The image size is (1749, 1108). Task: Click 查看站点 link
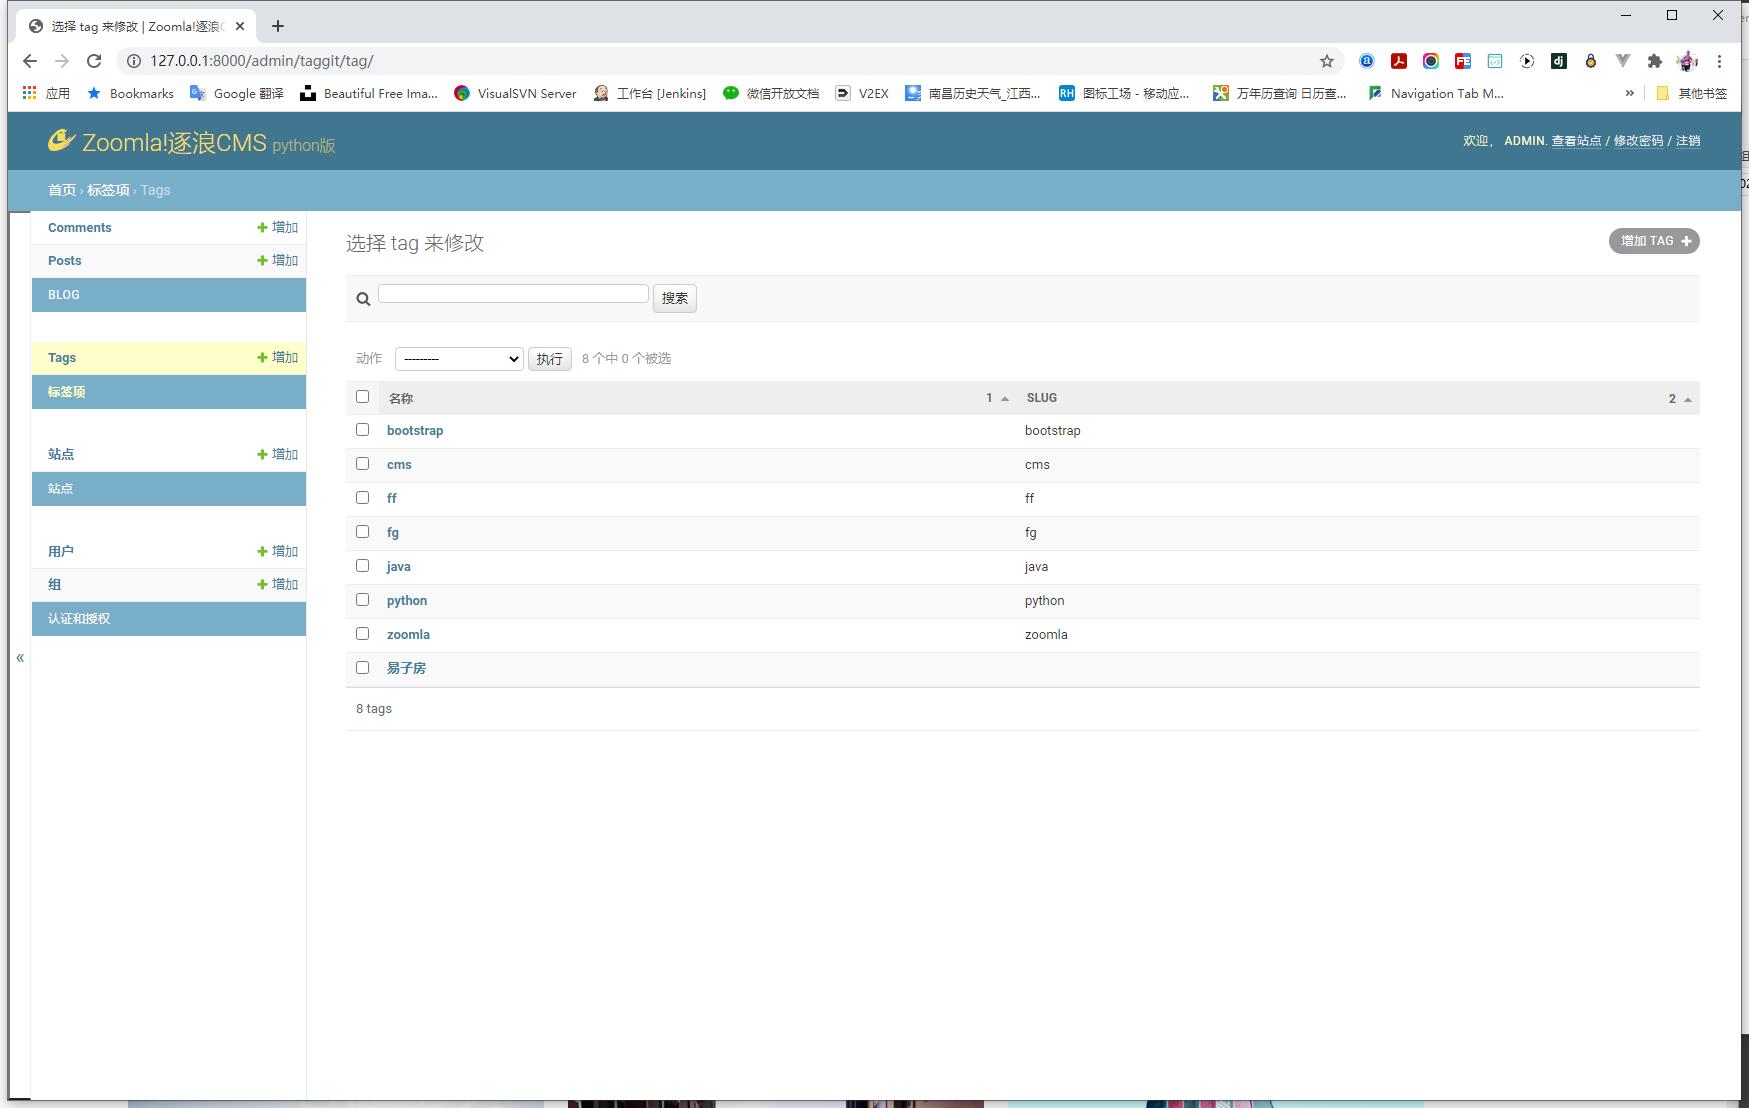click(x=1576, y=141)
